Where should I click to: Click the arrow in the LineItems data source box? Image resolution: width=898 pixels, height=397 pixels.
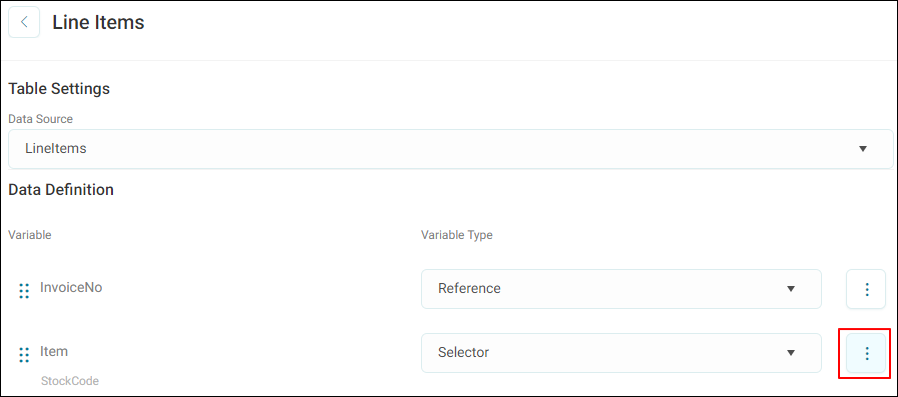point(862,149)
